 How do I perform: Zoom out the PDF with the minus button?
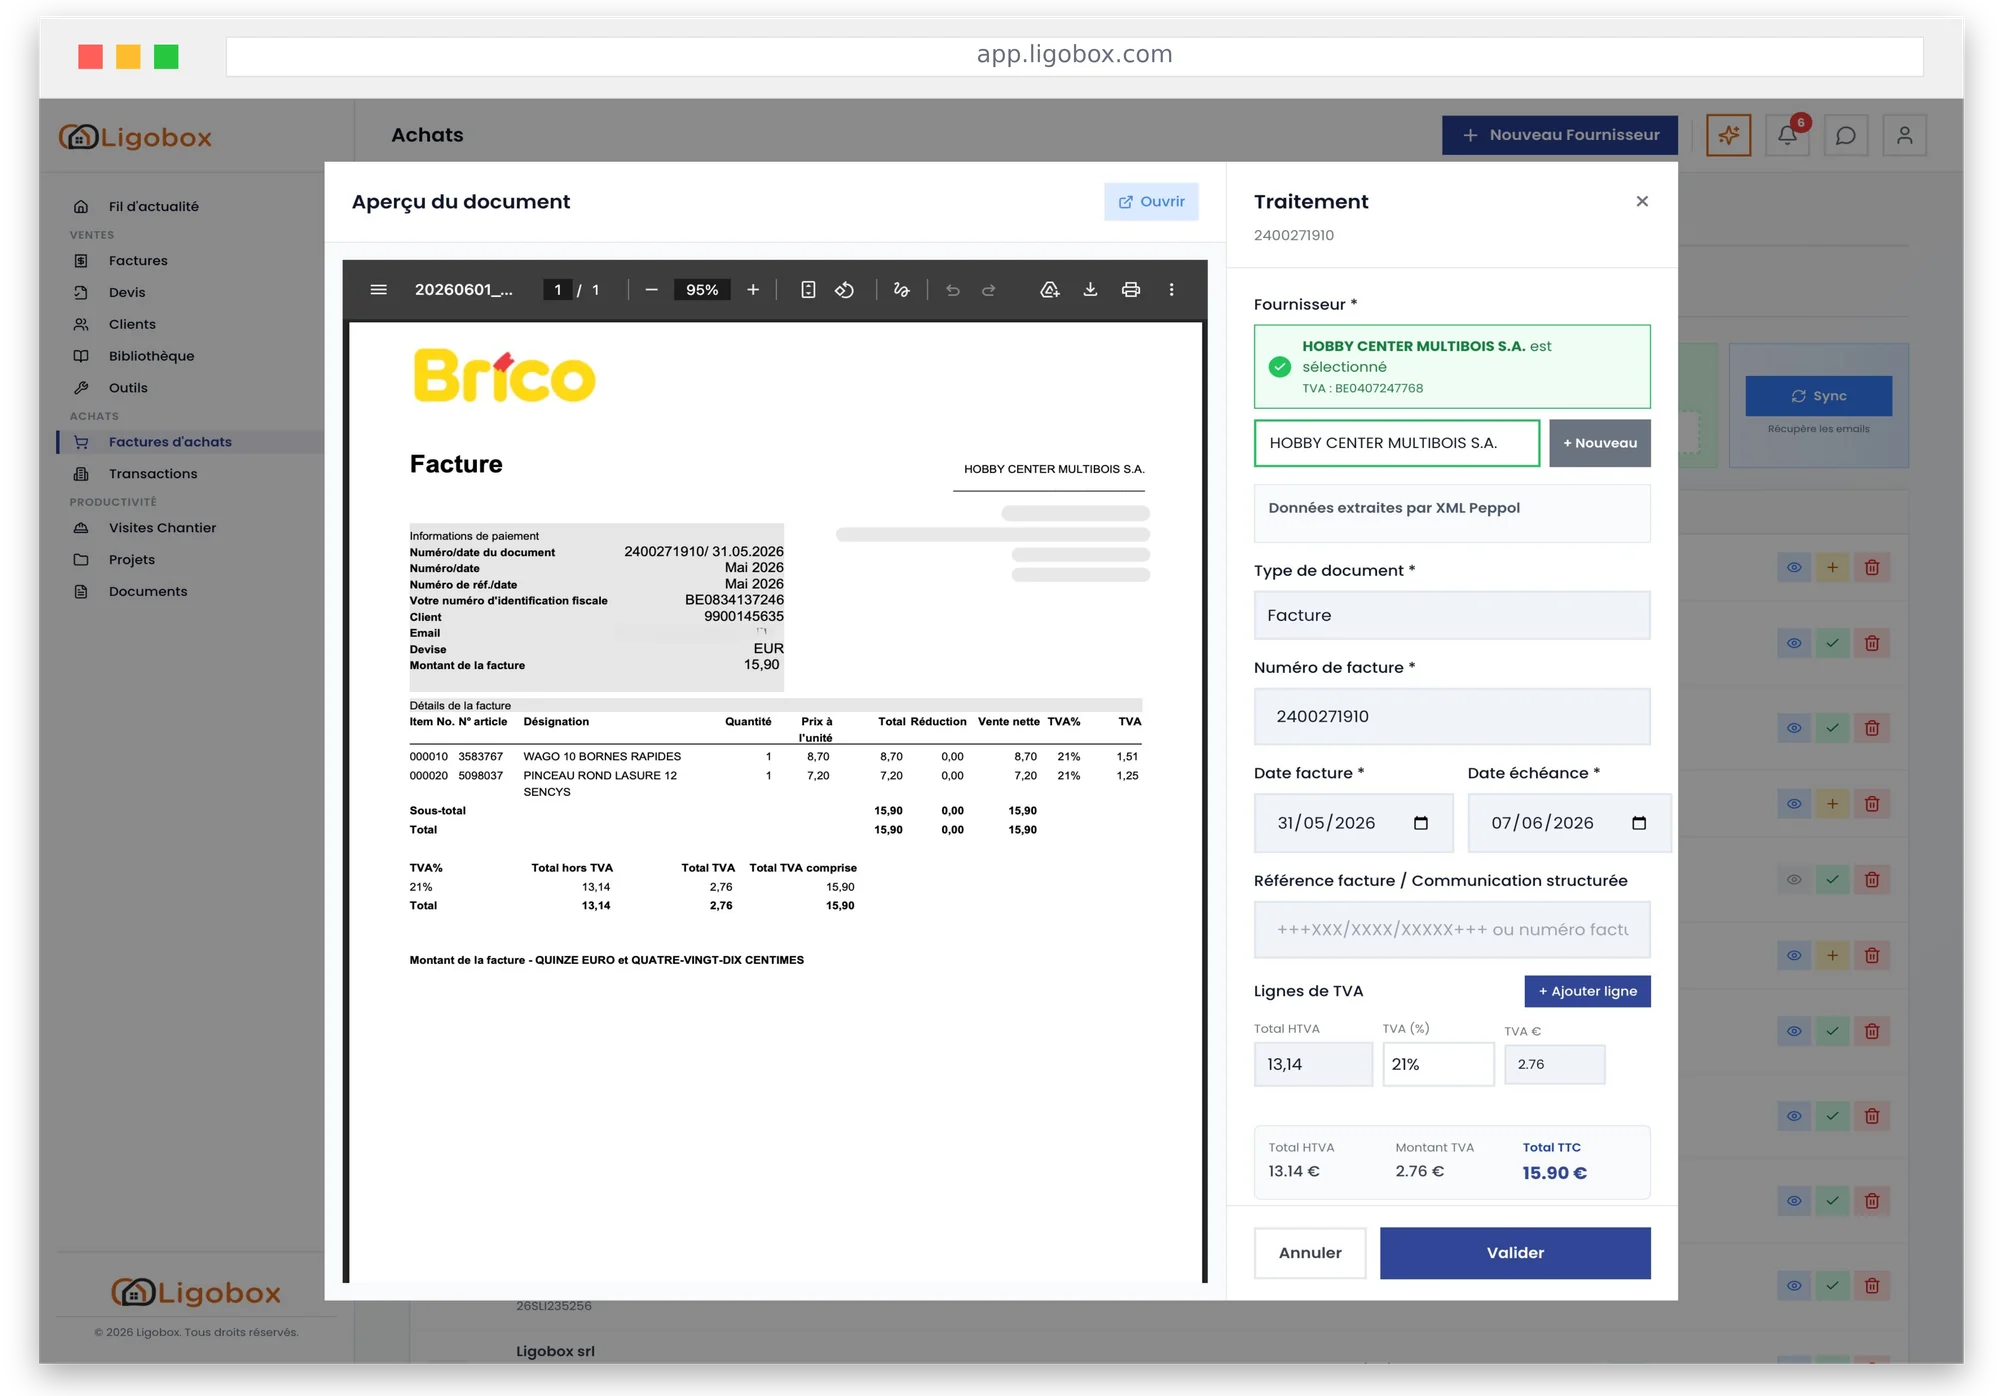651,290
